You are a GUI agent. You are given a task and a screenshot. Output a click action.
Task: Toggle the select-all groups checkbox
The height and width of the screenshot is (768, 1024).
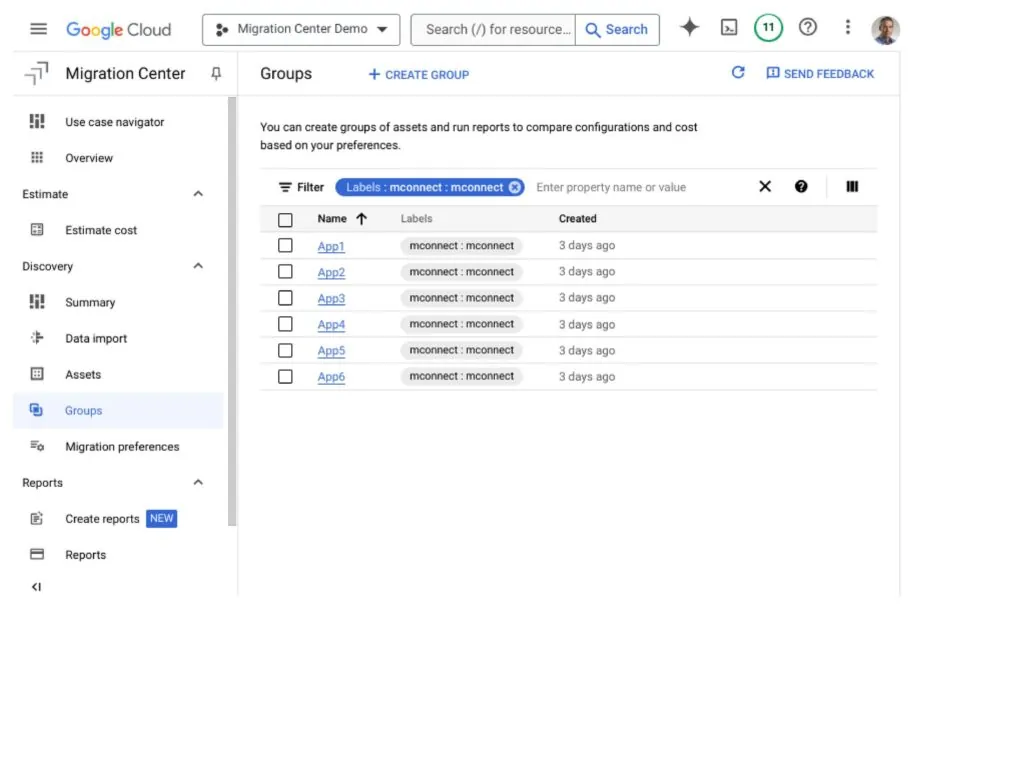[x=285, y=219]
